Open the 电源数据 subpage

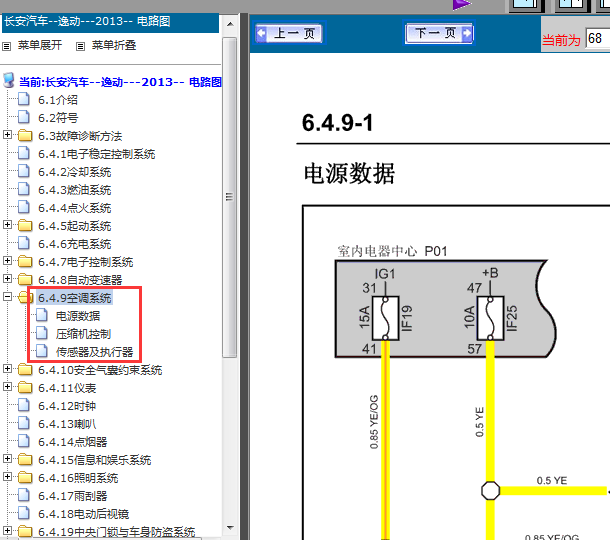click(78, 316)
